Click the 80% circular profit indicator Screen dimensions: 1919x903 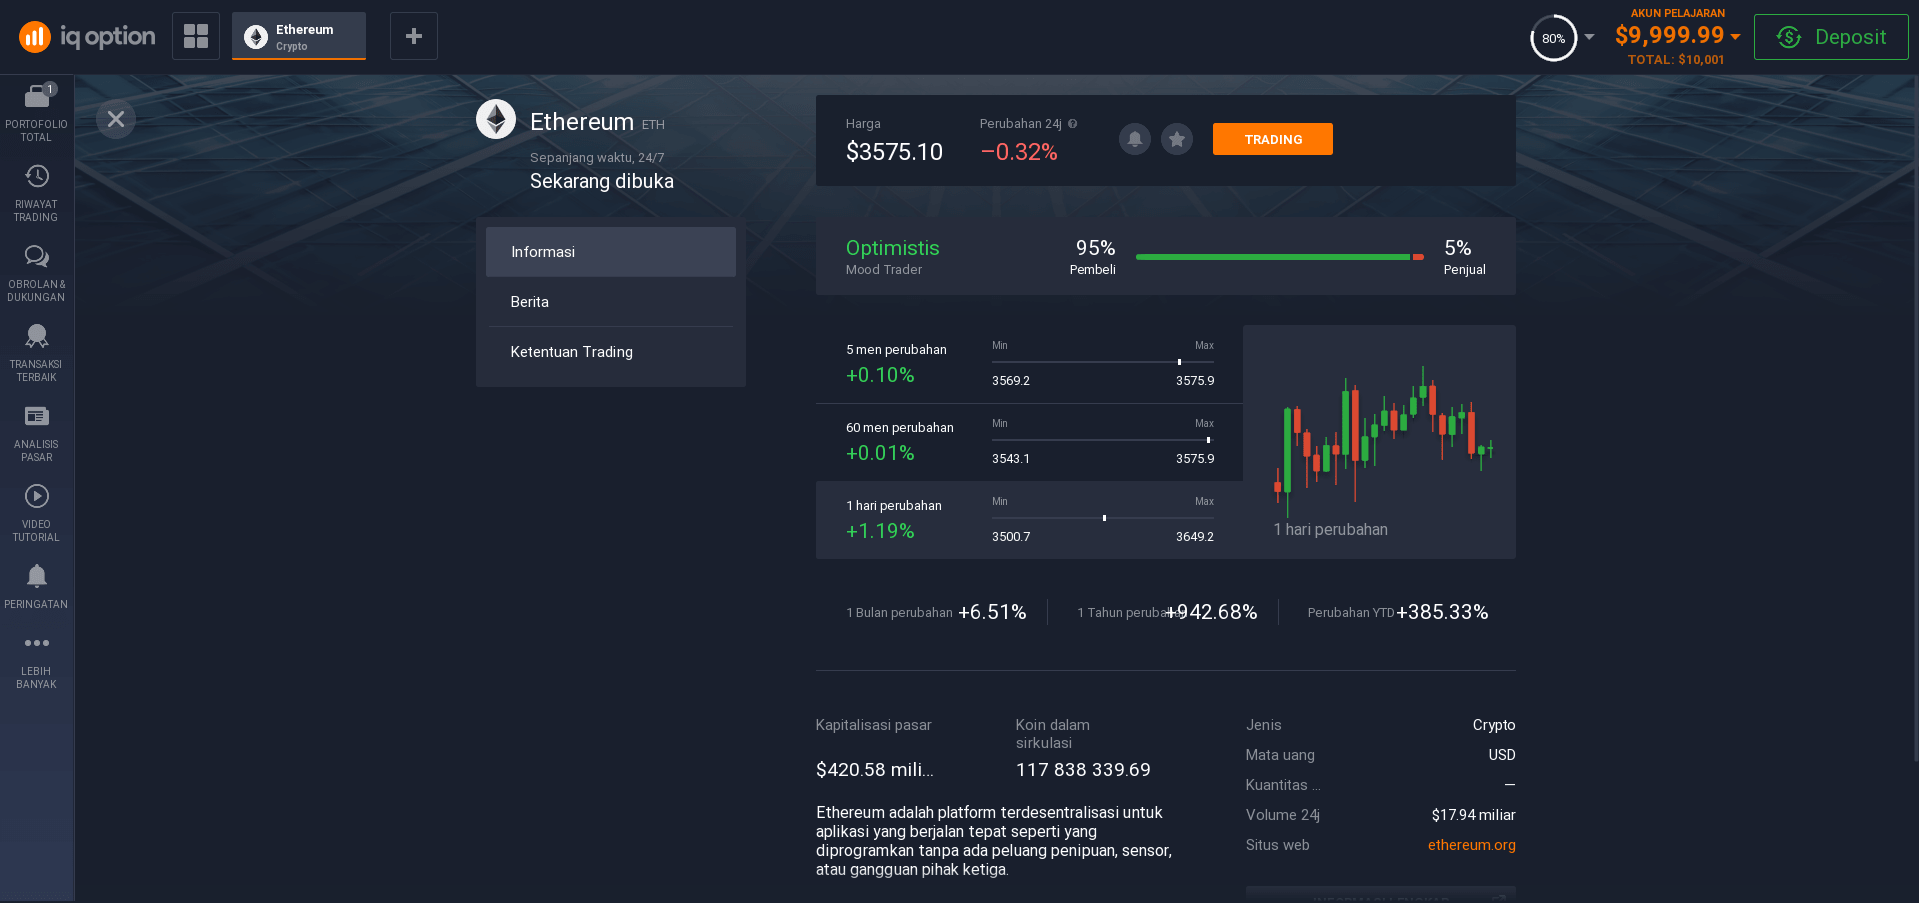click(1553, 38)
